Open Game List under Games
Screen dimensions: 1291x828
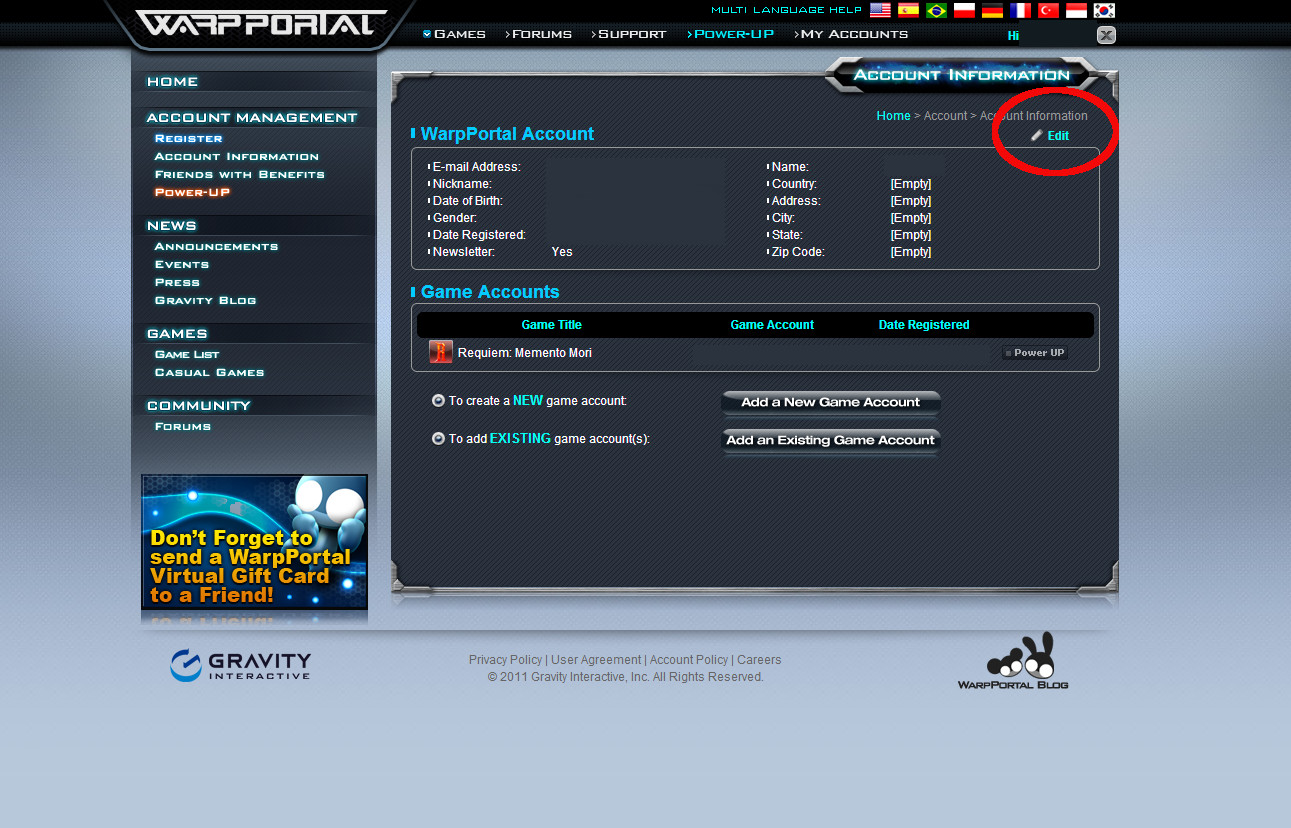[x=187, y=354]
